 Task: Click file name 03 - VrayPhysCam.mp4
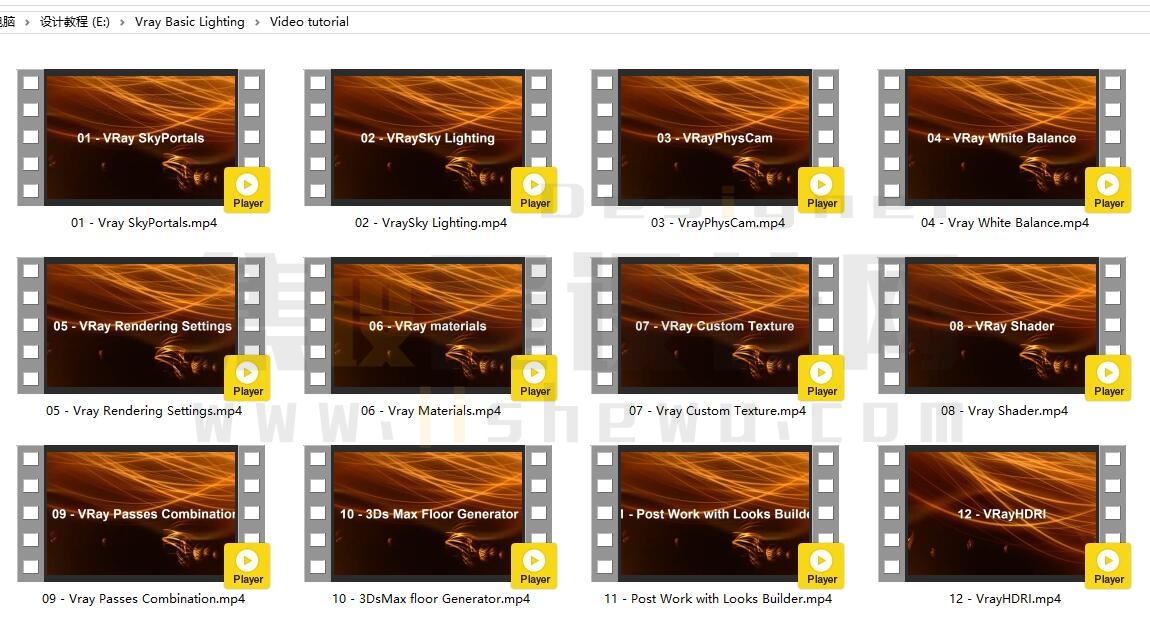click(x=717, y=222)
